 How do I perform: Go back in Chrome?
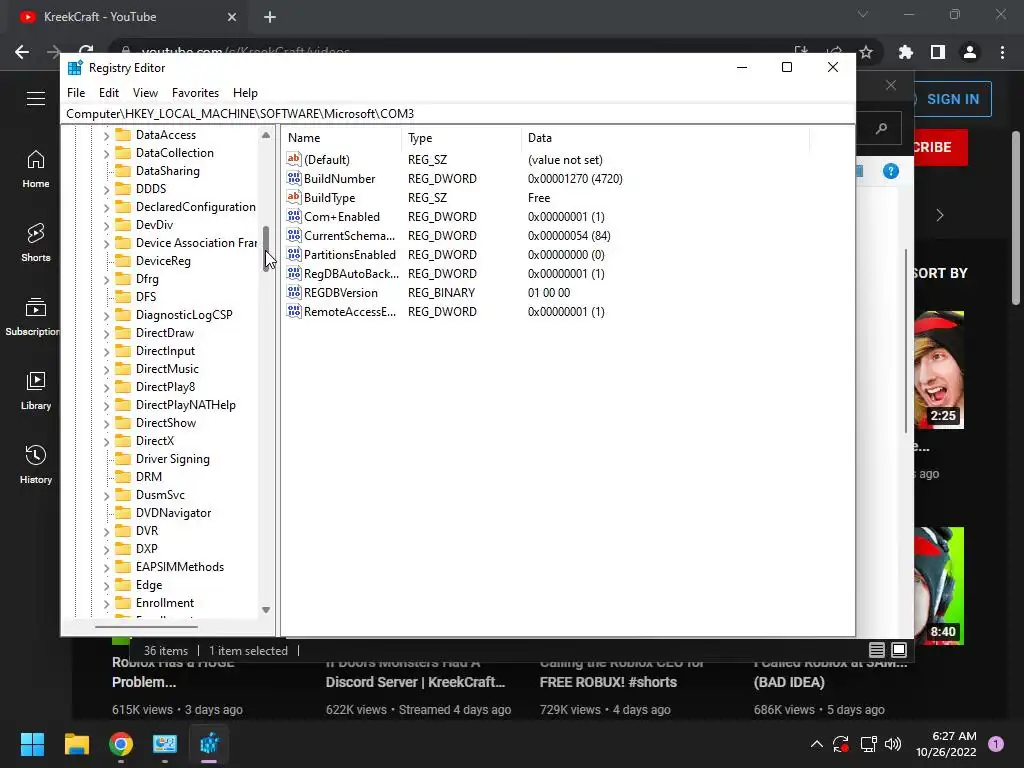(x=22, y=52)
